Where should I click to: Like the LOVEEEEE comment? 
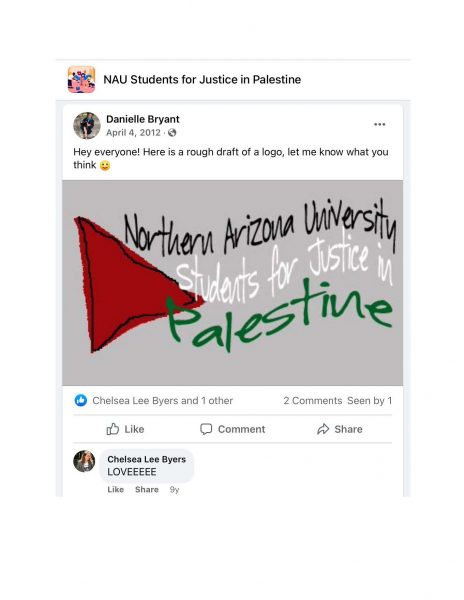click(x=116, y=489)
